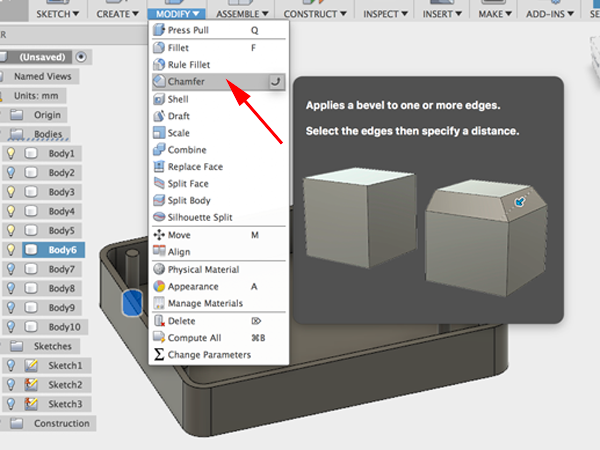600x450 pixels.
Task: Select Body6 in the browser tree
Action: tap(54, 250)
